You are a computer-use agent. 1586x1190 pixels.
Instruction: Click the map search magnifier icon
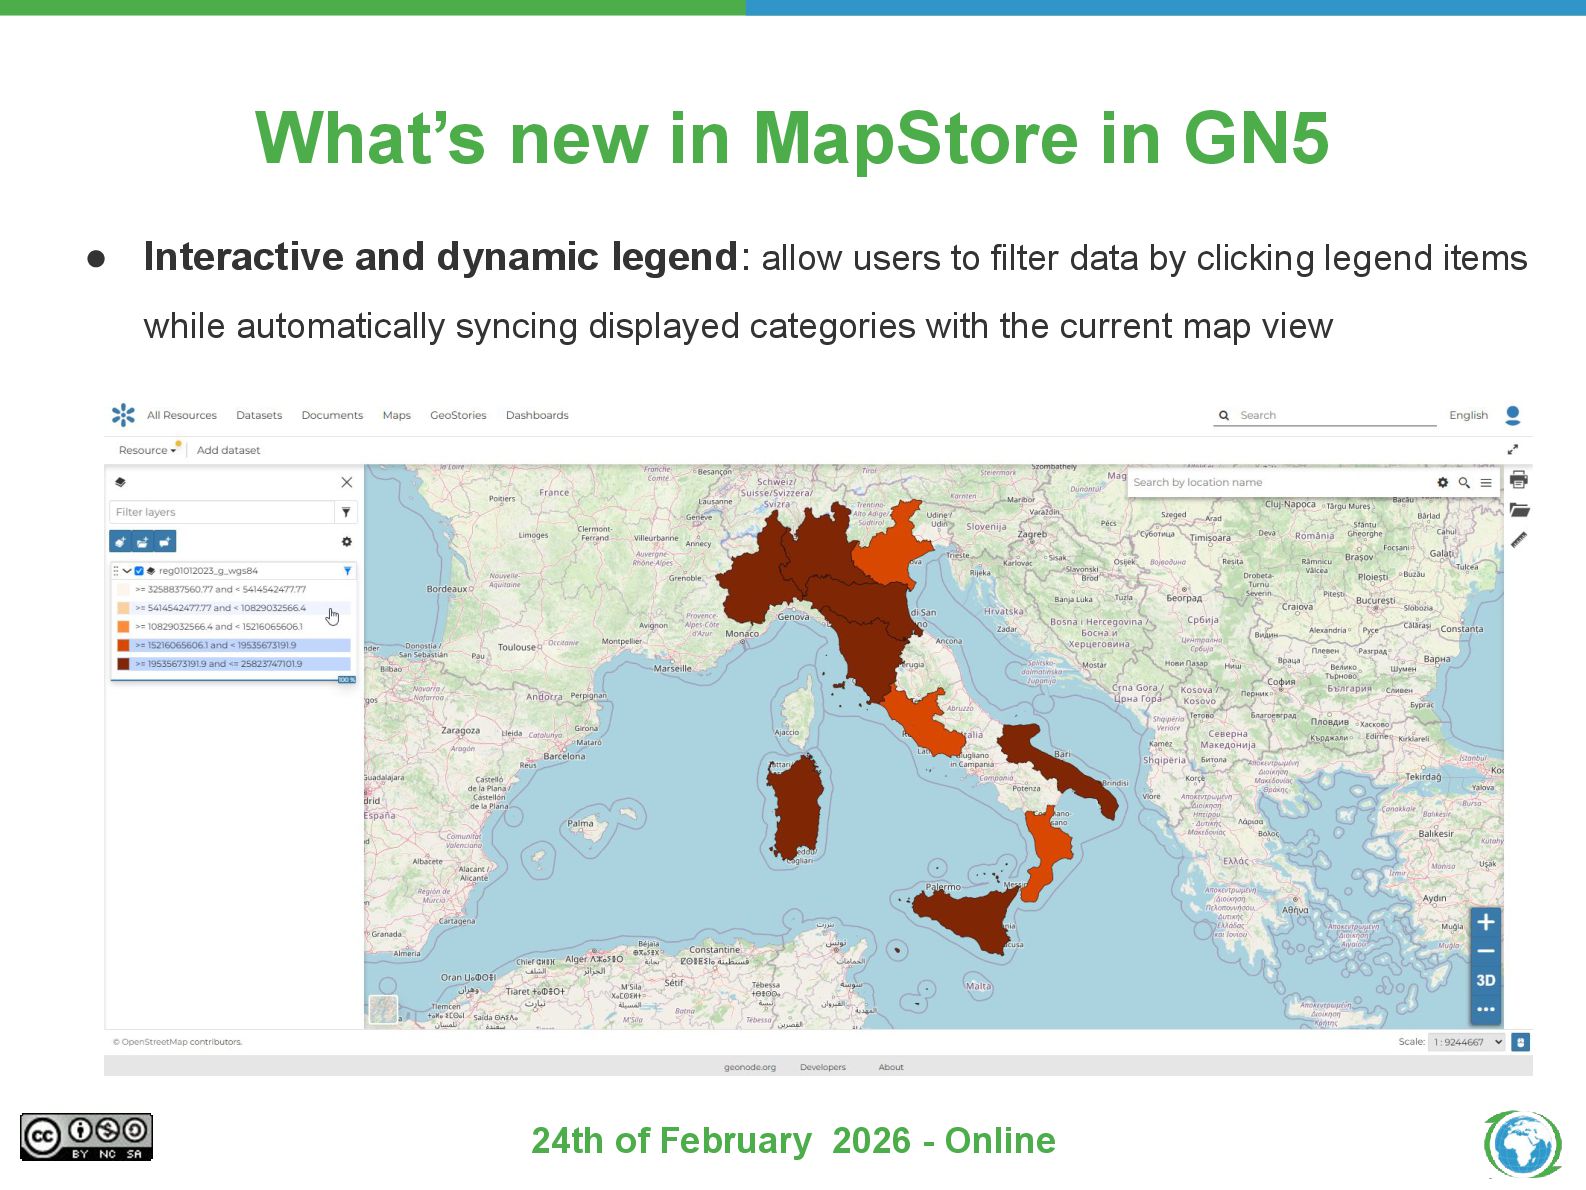pos(1464,482)
